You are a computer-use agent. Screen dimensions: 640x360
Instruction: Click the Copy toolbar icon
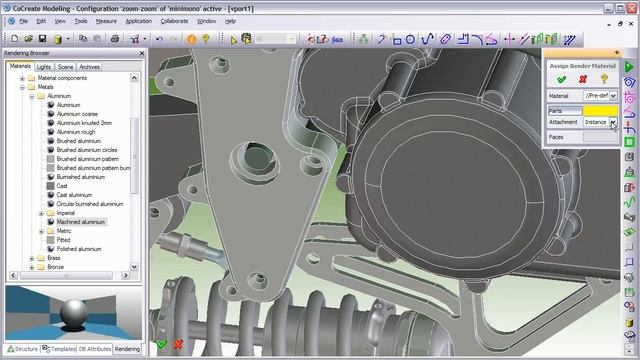pyautogui.click(x=83, y=39)
